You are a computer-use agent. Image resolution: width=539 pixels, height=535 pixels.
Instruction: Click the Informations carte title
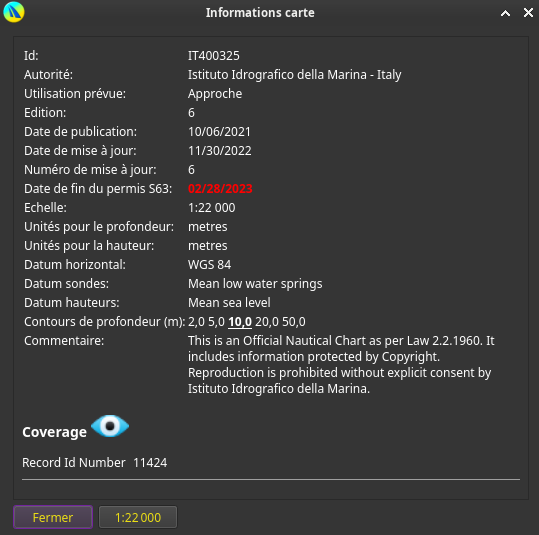point(260,13)
